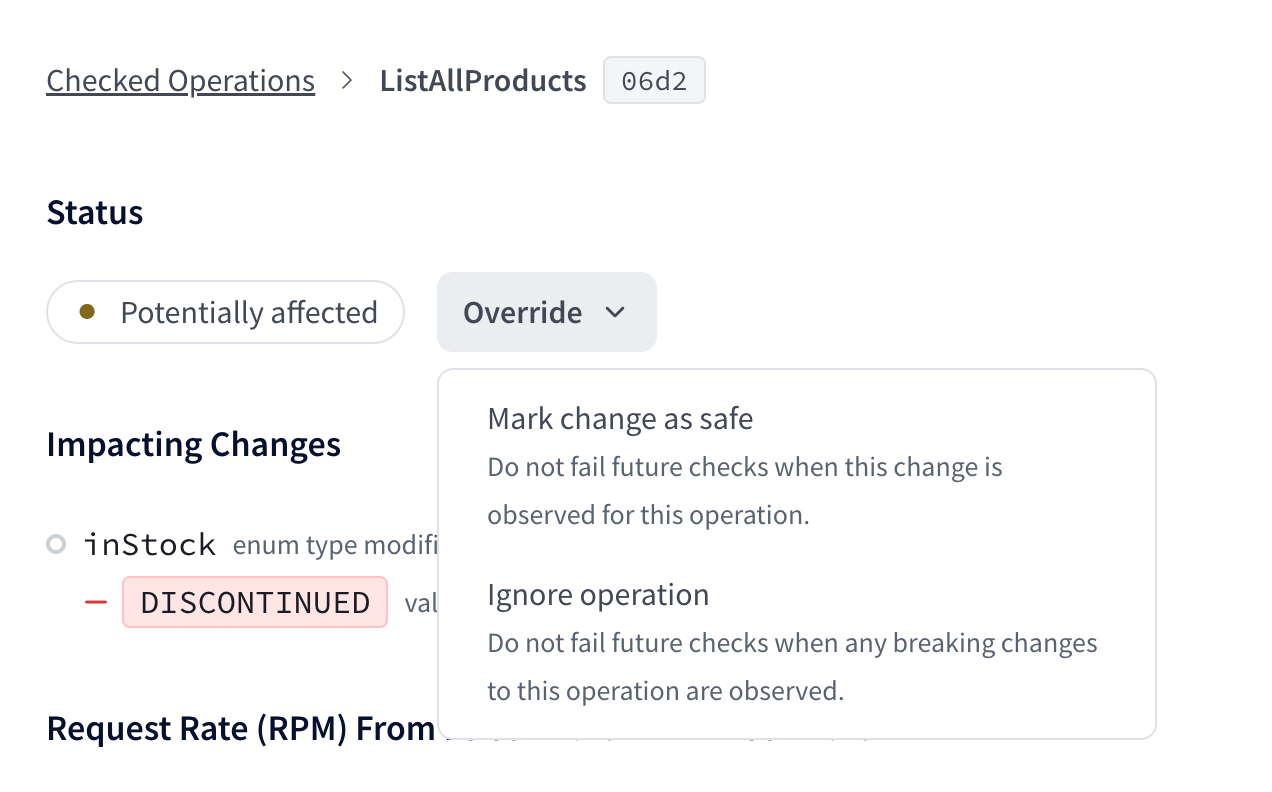Open the Checked Operations breadcrumb link
Viewport: 1272px width, 792px height.
pos(180,80)
